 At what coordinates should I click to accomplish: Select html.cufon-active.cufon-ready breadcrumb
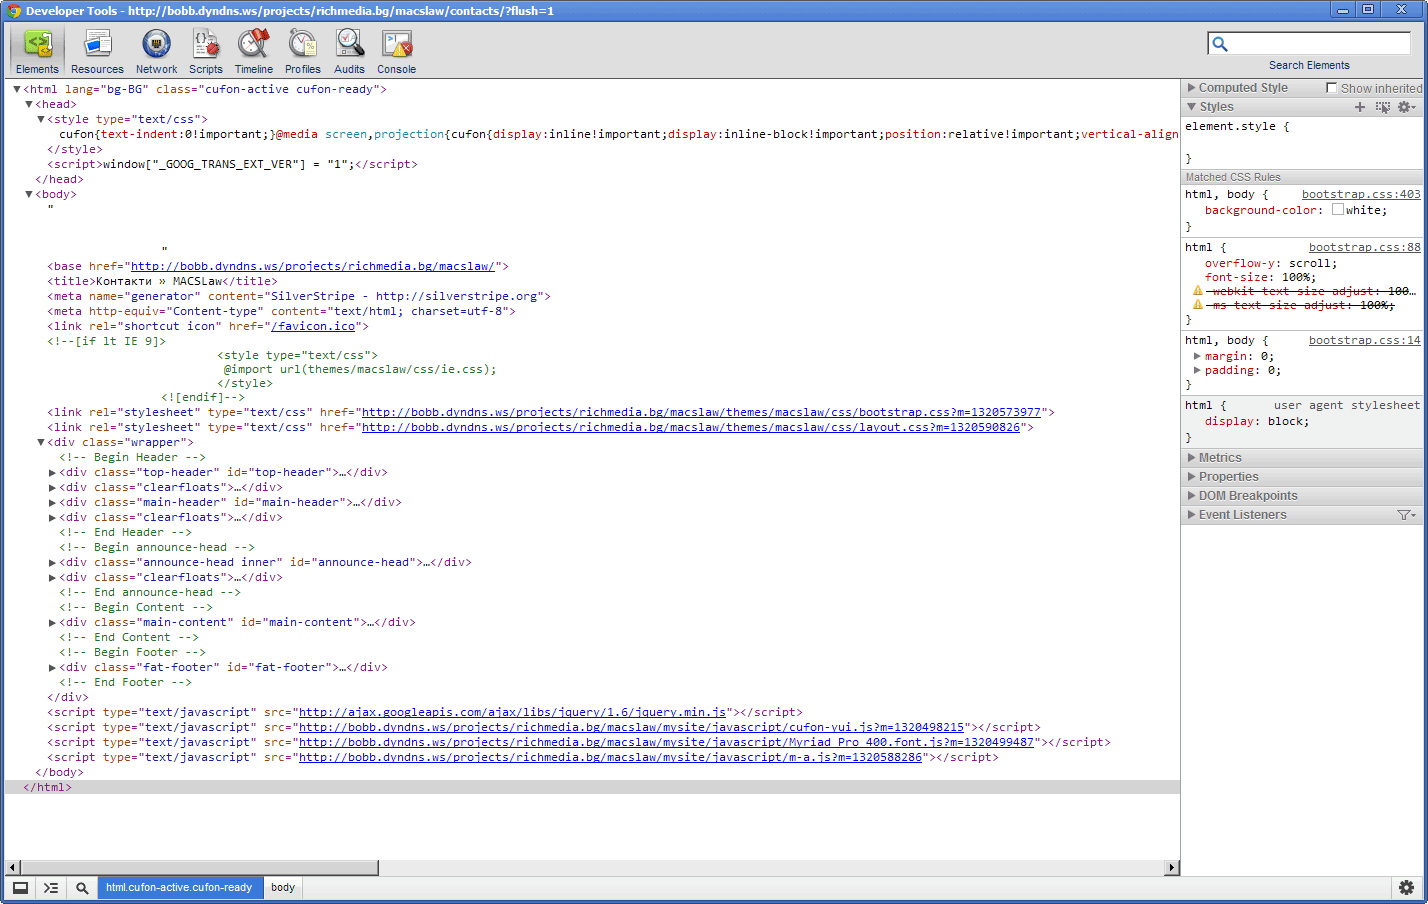[180, 888]
